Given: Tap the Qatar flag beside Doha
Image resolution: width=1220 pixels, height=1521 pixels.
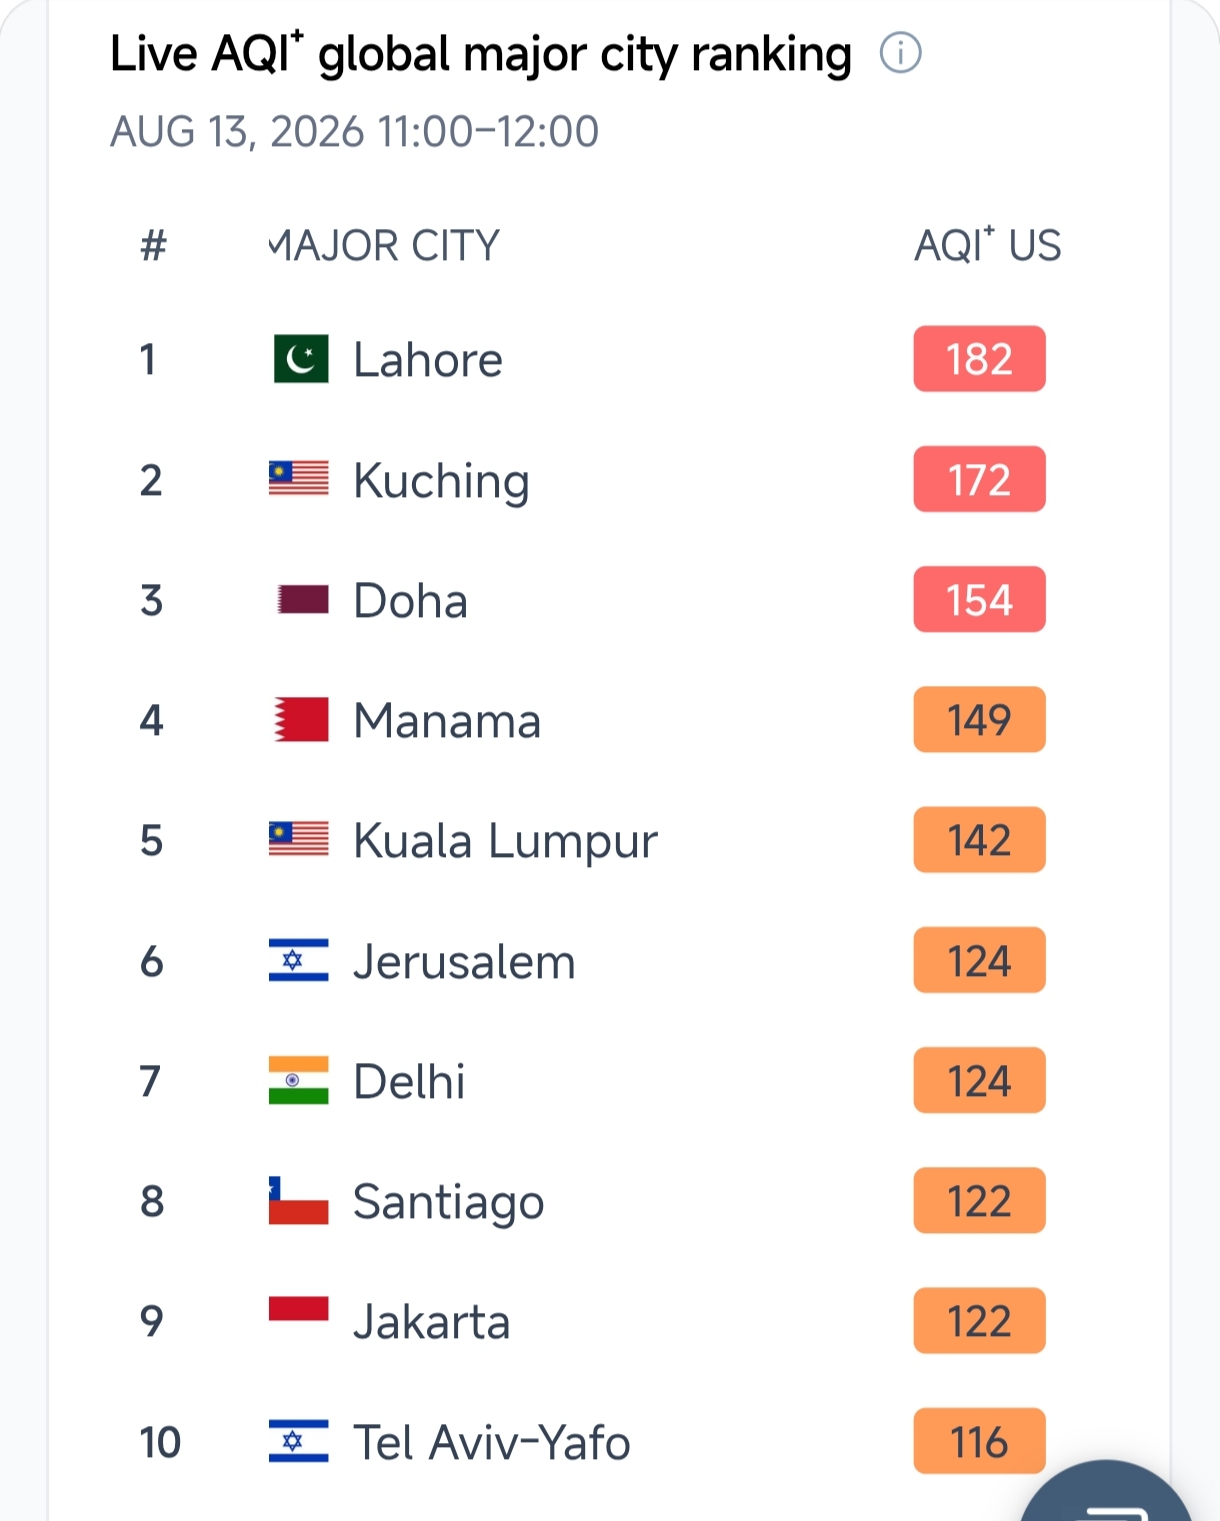Looking at the screenshot, I should click(300, 600).
